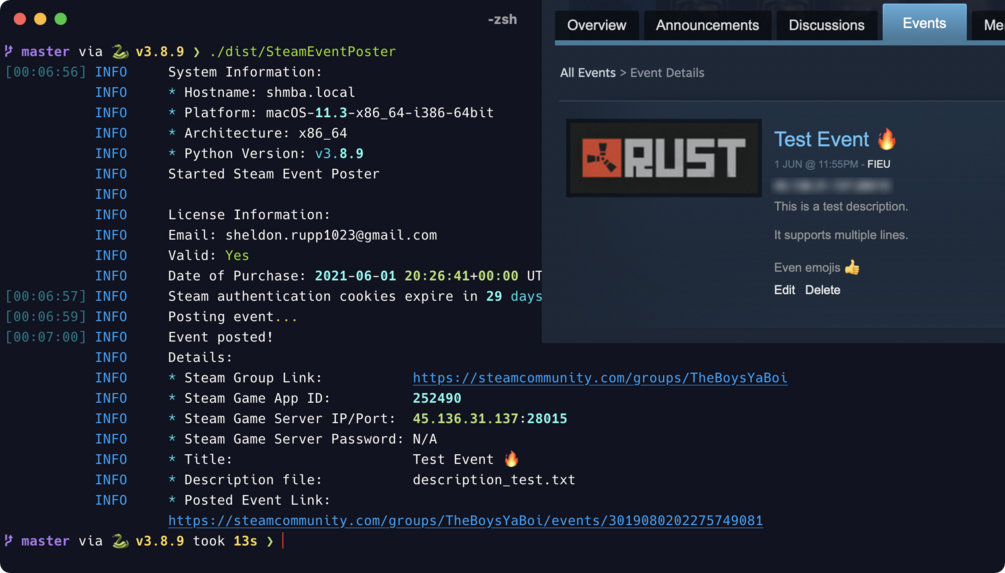The height and width of the screenshot is (573, 1005).
Task: Click the Server Password N/A value
Action: tap(425, 439)
